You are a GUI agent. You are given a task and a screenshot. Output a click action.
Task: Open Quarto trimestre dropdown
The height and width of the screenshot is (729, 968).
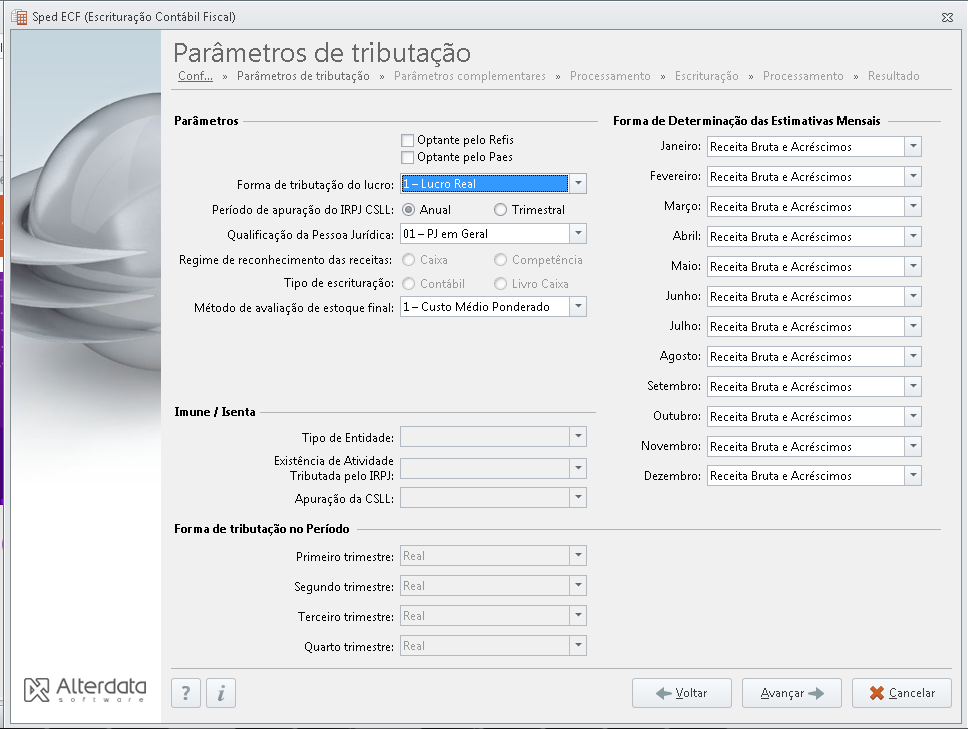pyautogui.click(x=578, y=646)
